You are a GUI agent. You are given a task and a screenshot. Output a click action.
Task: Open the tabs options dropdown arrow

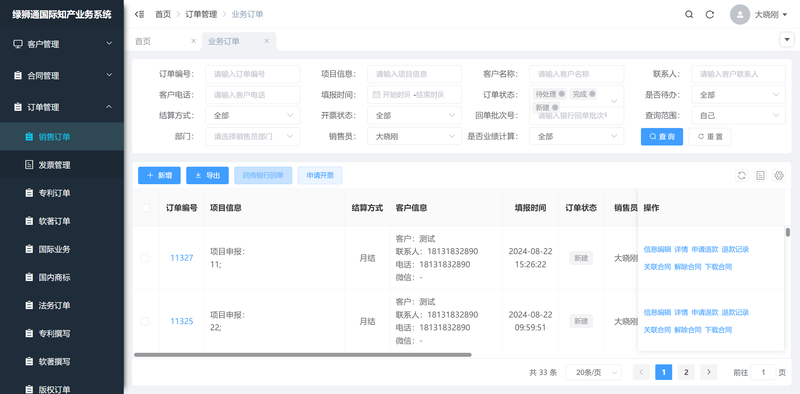click(x=787, y=39)
